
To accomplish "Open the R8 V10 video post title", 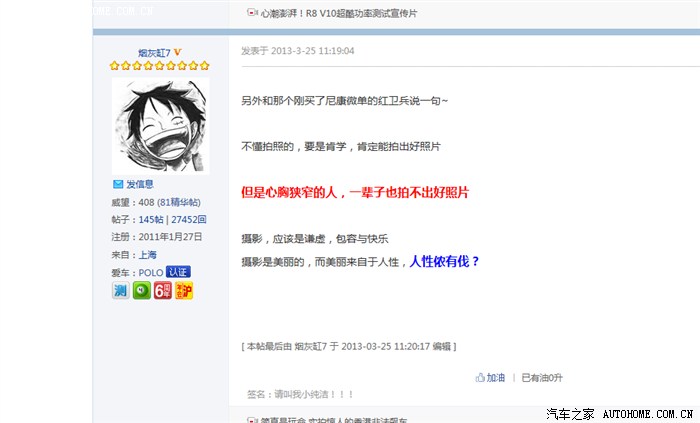I will (x=339, y=13).
